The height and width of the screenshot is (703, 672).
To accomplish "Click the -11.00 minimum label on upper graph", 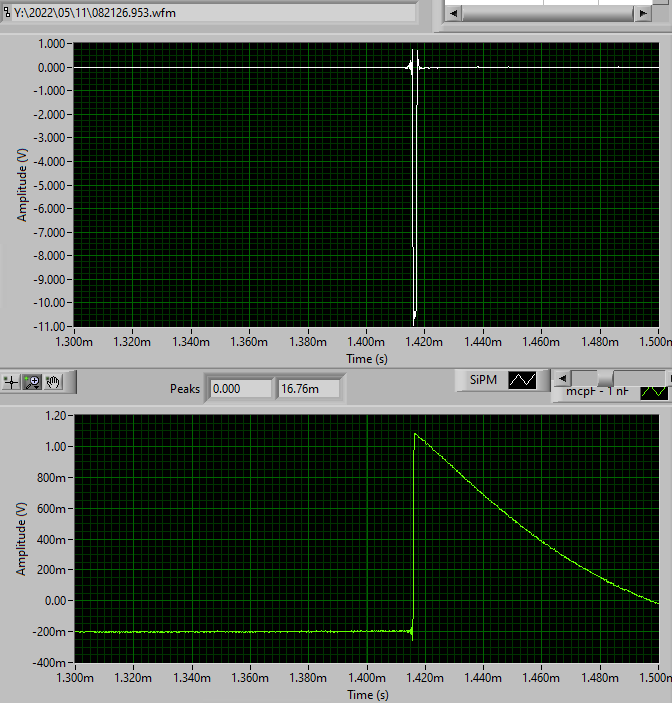I will tap(49, 326).
